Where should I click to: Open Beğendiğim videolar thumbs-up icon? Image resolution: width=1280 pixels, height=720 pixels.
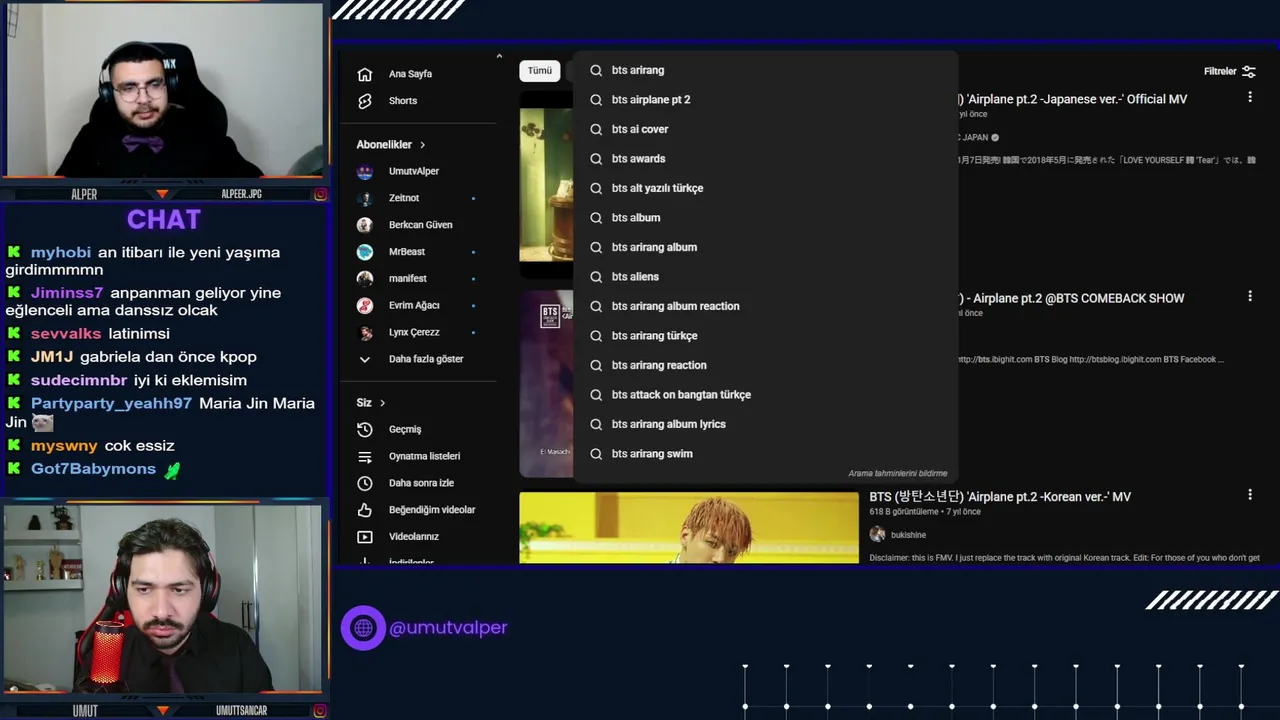[x=365, y=510]
